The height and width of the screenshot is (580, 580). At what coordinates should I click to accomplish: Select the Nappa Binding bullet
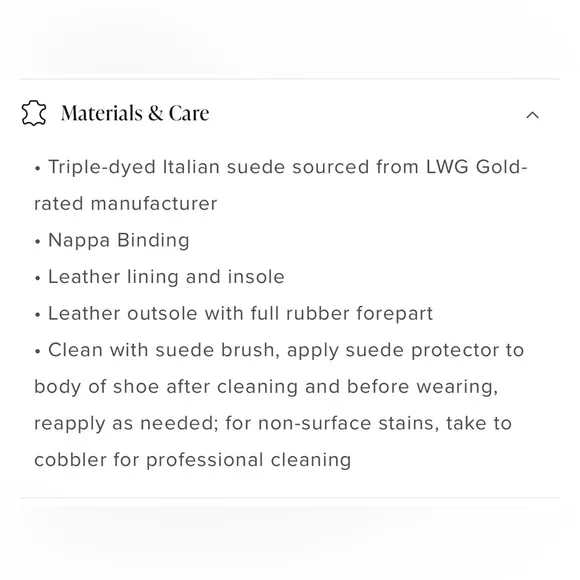112,240
